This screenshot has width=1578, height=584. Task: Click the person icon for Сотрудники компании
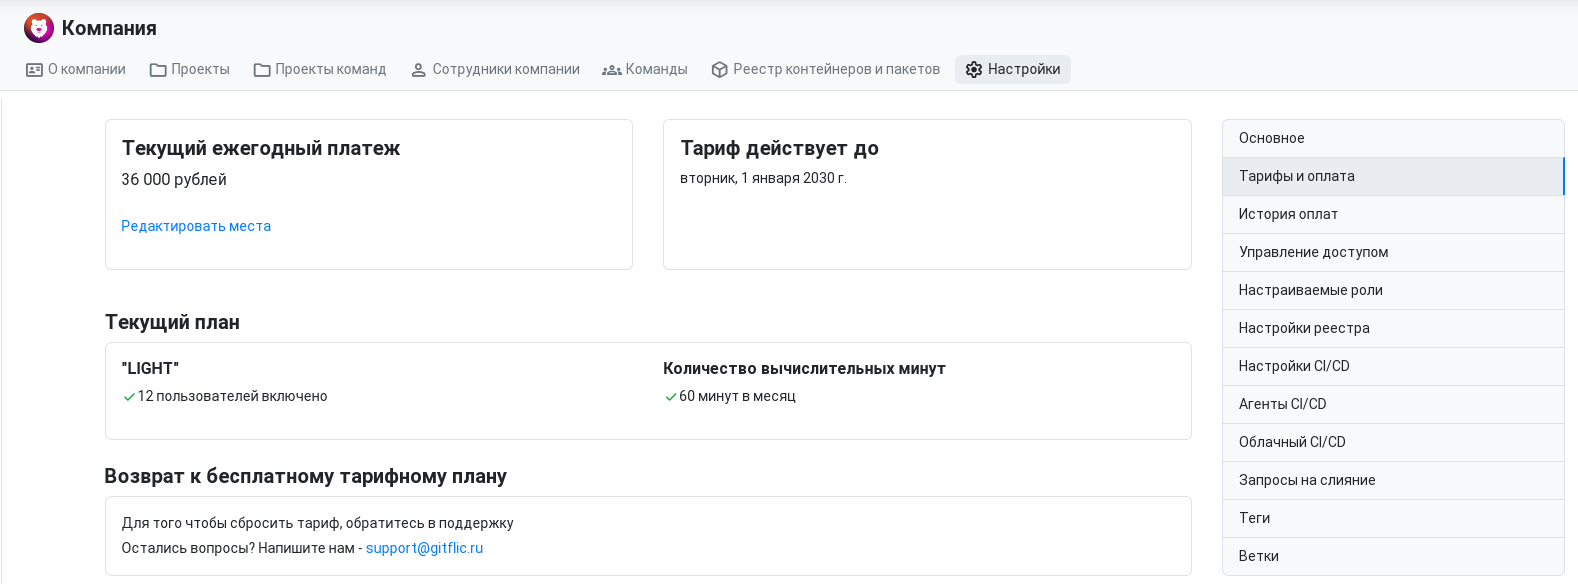[419, 70]
